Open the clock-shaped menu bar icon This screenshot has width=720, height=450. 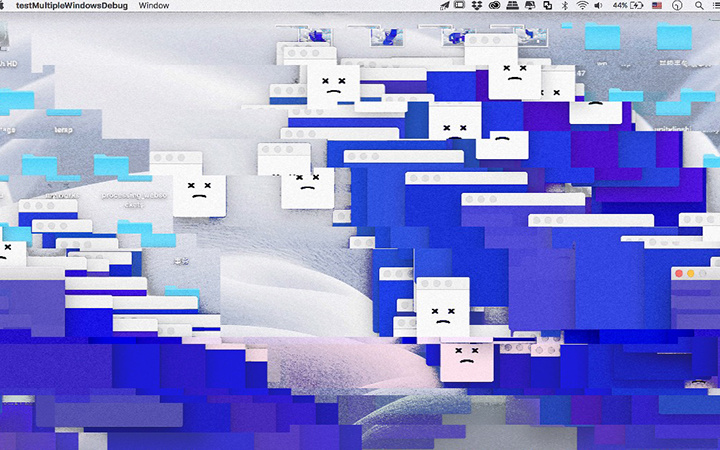point(677,5)
